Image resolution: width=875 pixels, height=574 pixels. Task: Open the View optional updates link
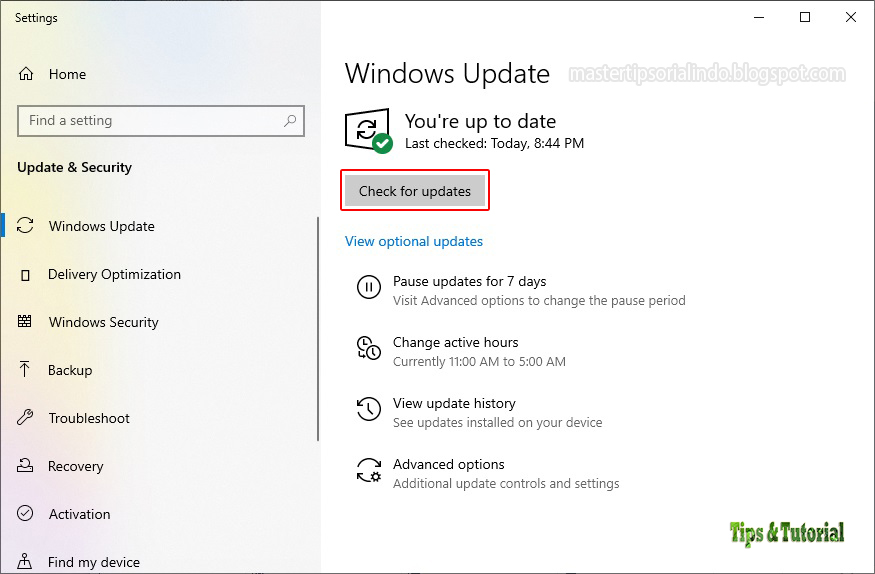tap(414, 241)
